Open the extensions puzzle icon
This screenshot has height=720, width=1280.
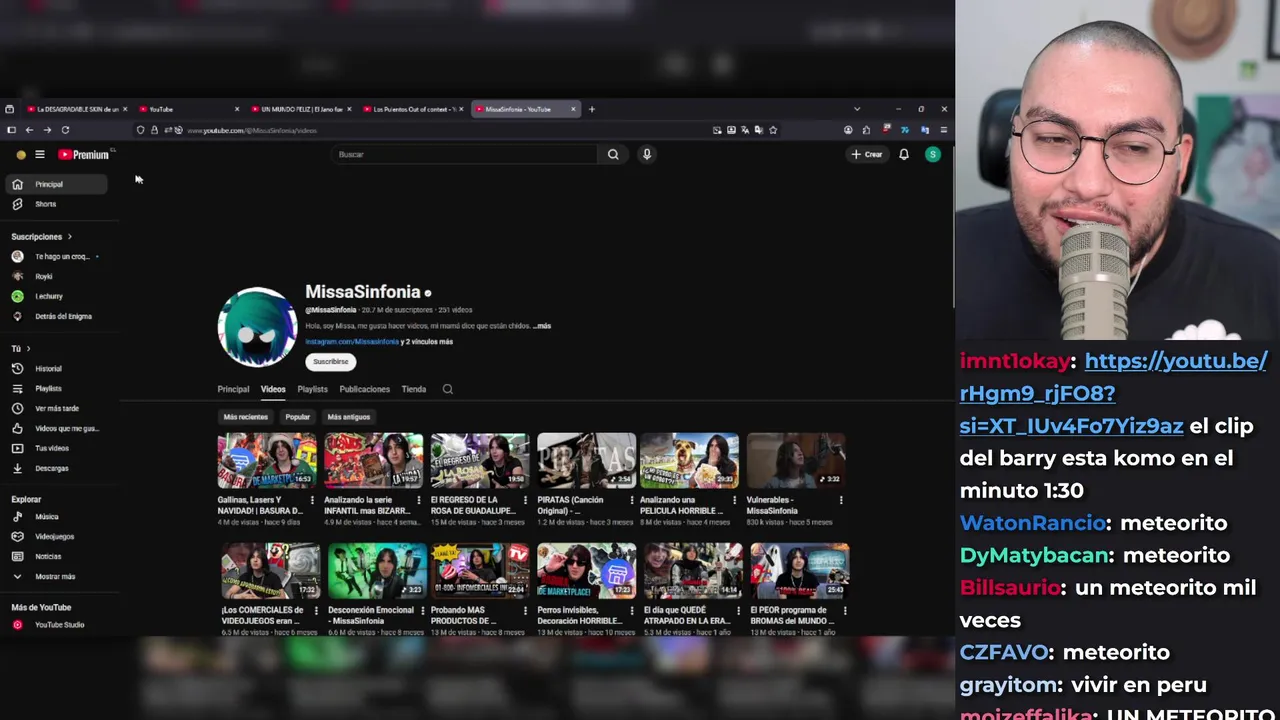[x=866, y=130]
